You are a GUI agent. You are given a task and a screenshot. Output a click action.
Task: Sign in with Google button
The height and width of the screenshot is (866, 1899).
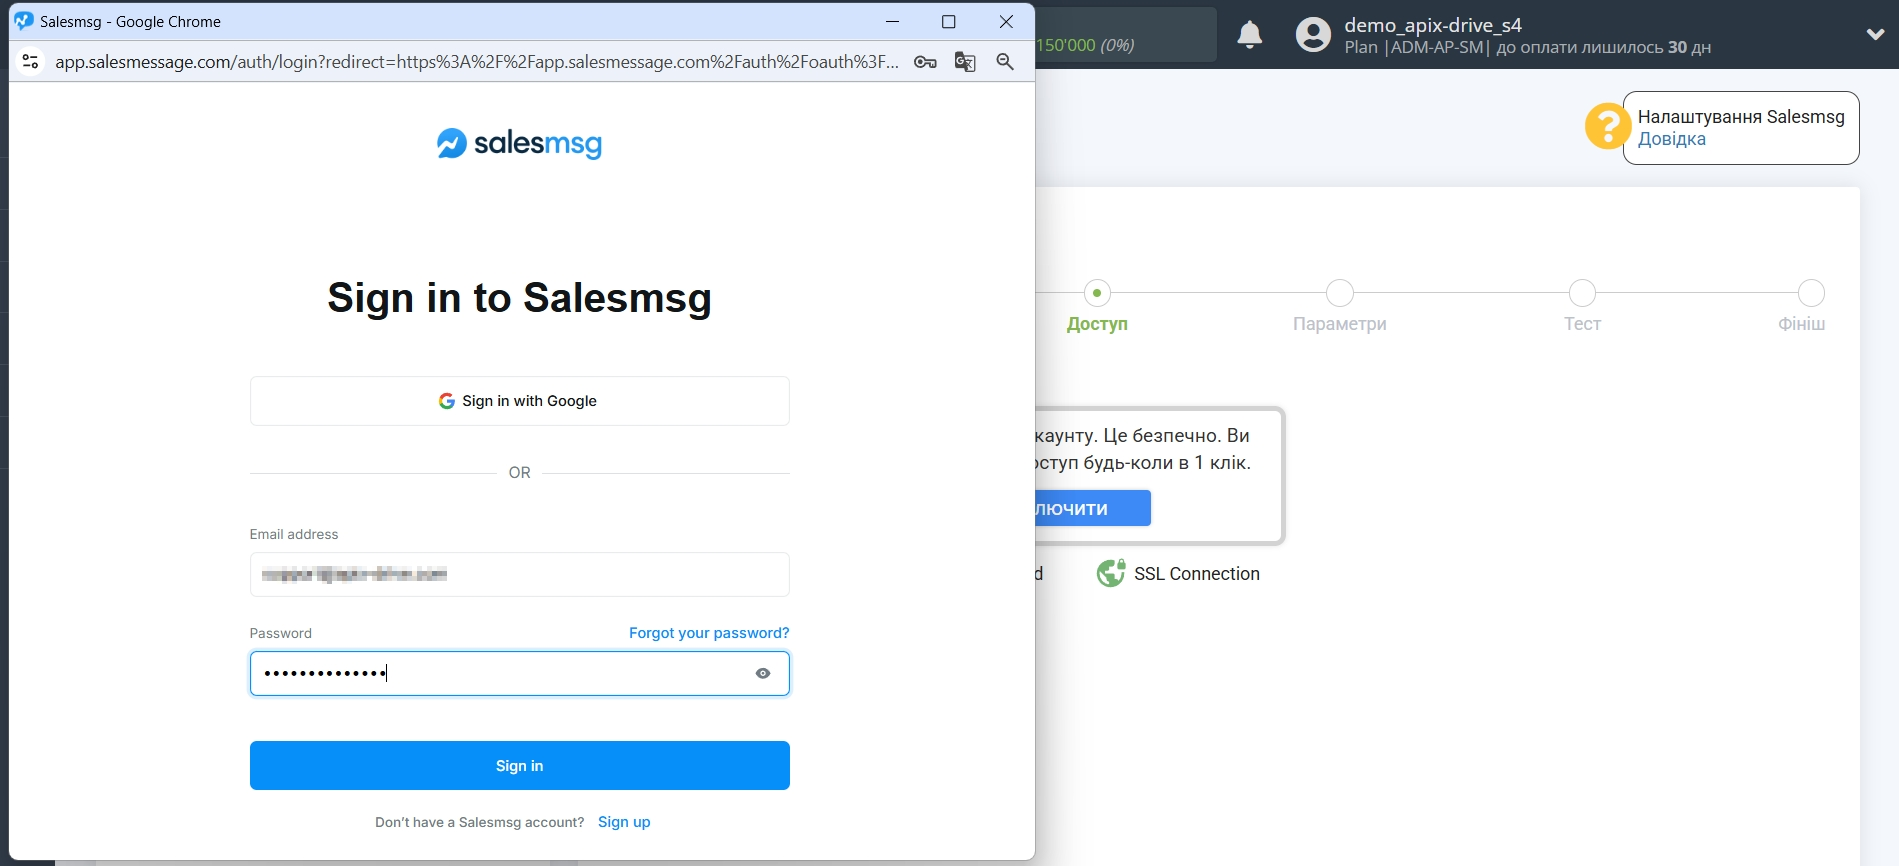tap(520, 401)
